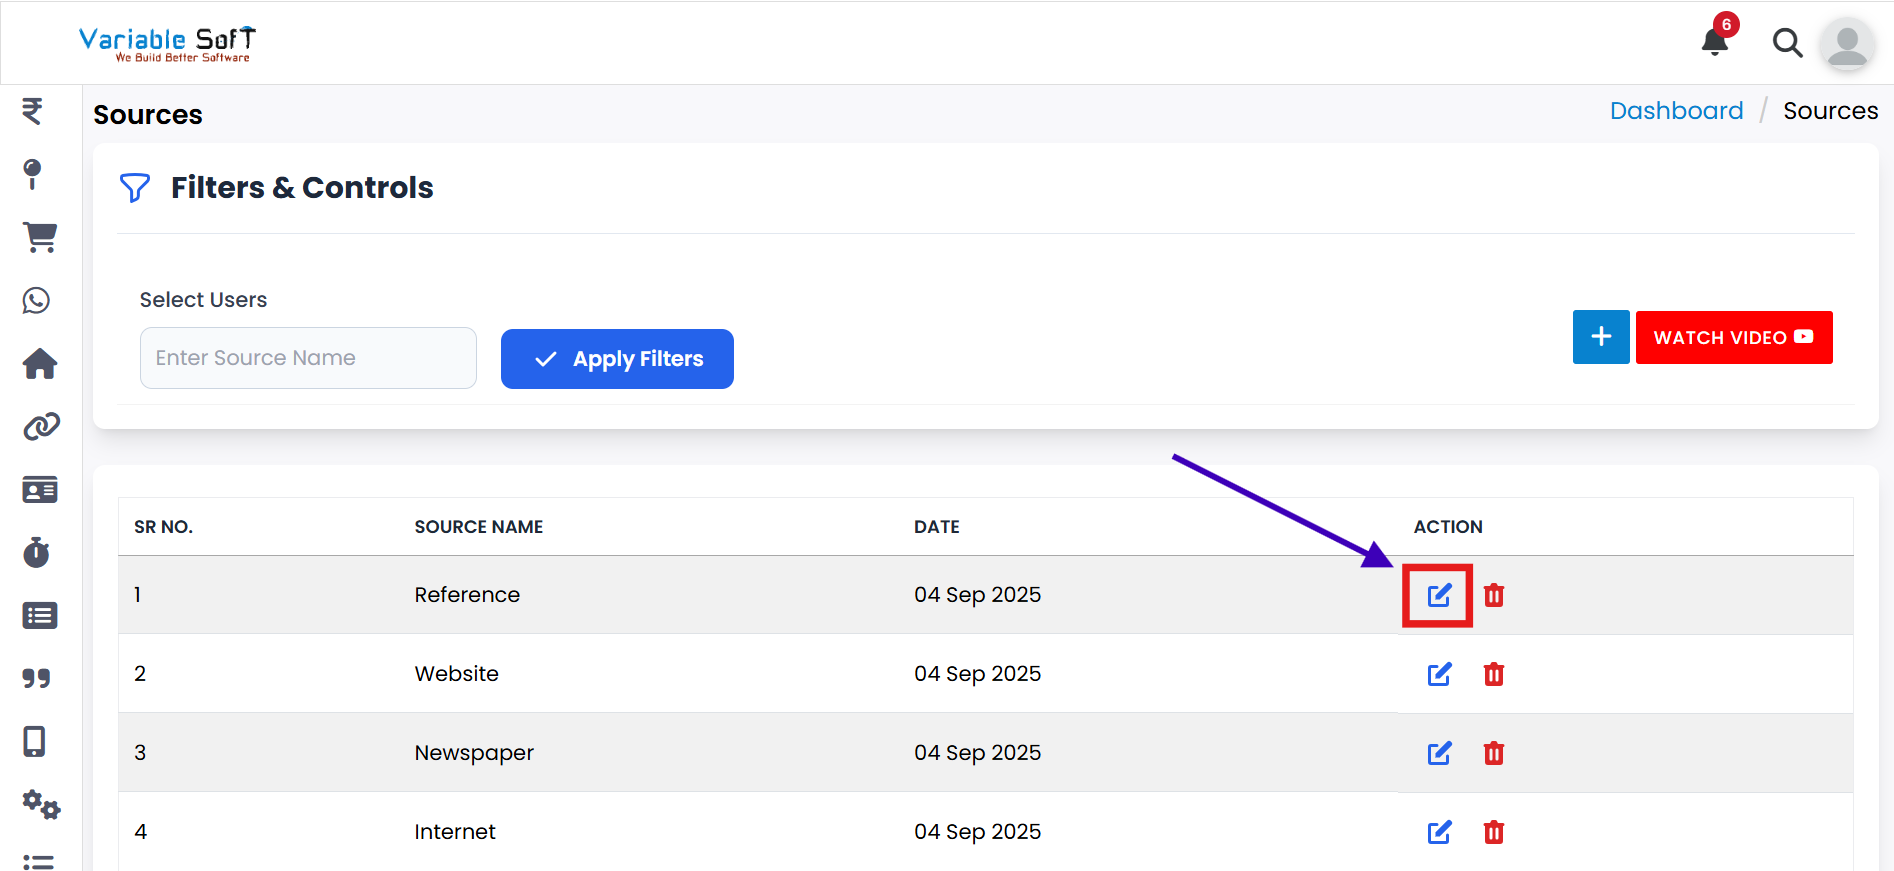Screen dimensions: 1894x871
Task: Go to the home sidebar icon
Action: (x=40, y=364)
